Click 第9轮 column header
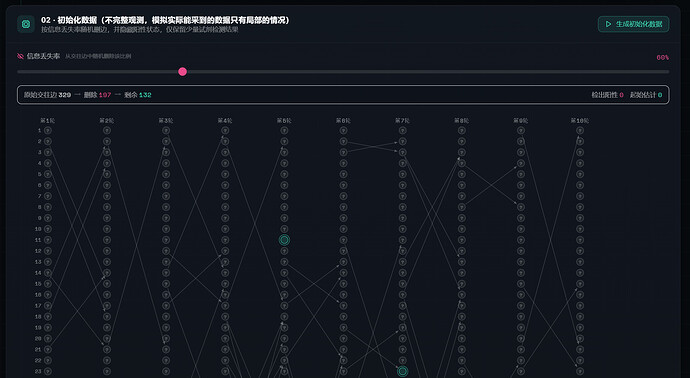This screenshot has width=690, height=378. (521, 121)
